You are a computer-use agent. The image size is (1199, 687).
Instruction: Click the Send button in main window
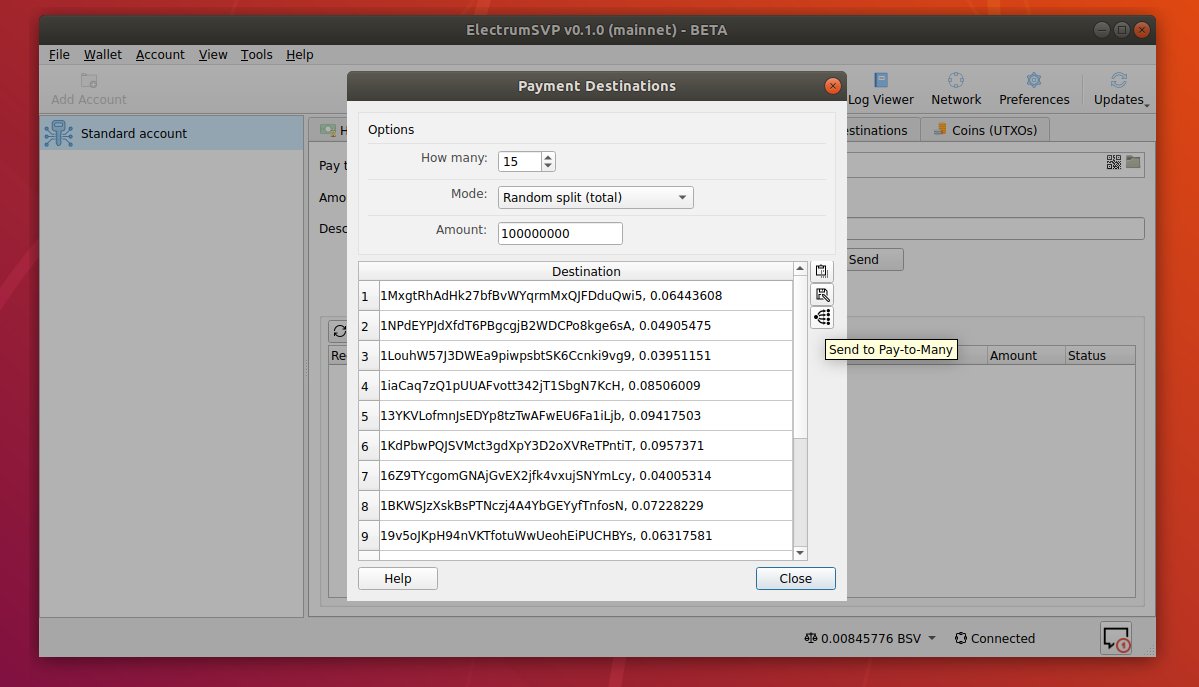[875, 259]
